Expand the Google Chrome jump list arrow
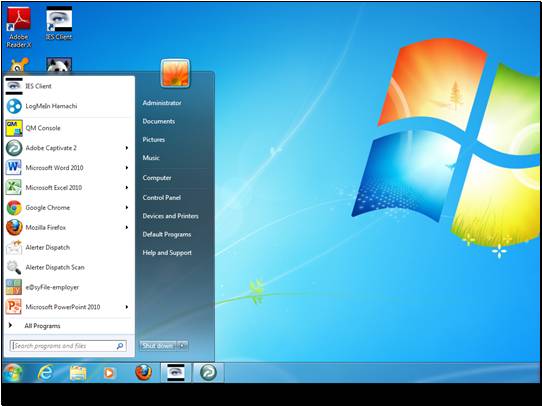Screen dimensions: 542x406 [127, 208]
